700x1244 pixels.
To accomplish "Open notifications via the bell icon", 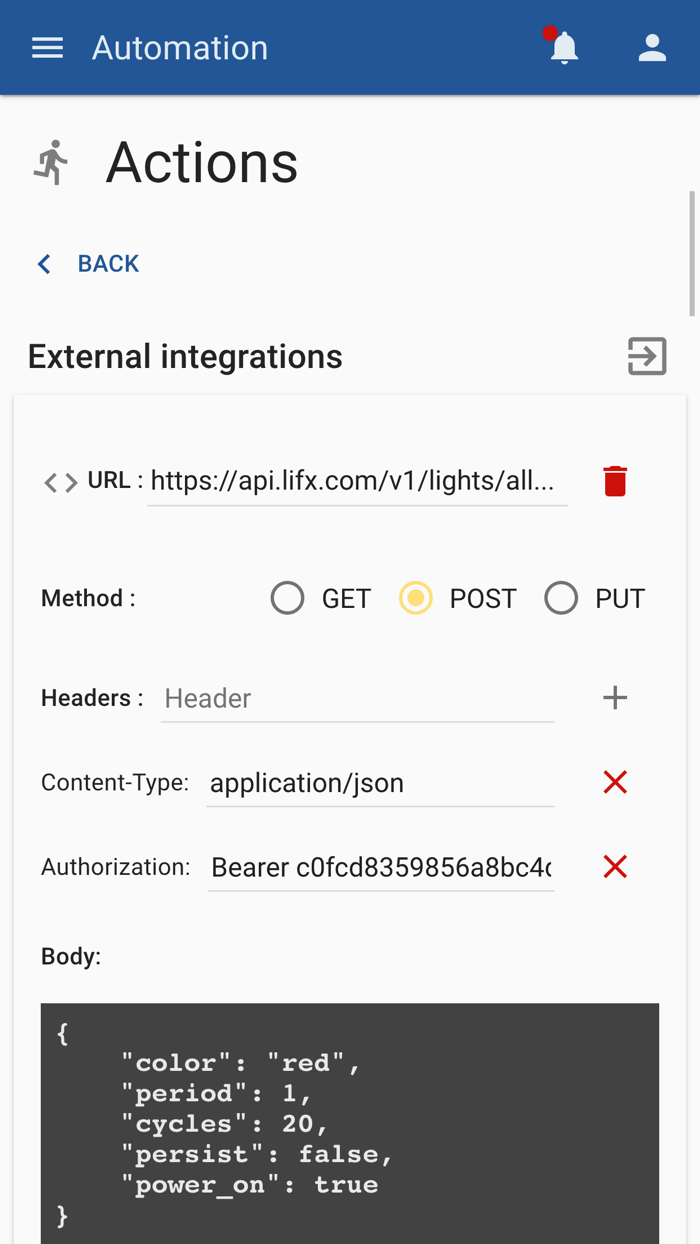I will pyautogui.click(x=562, y=47).
